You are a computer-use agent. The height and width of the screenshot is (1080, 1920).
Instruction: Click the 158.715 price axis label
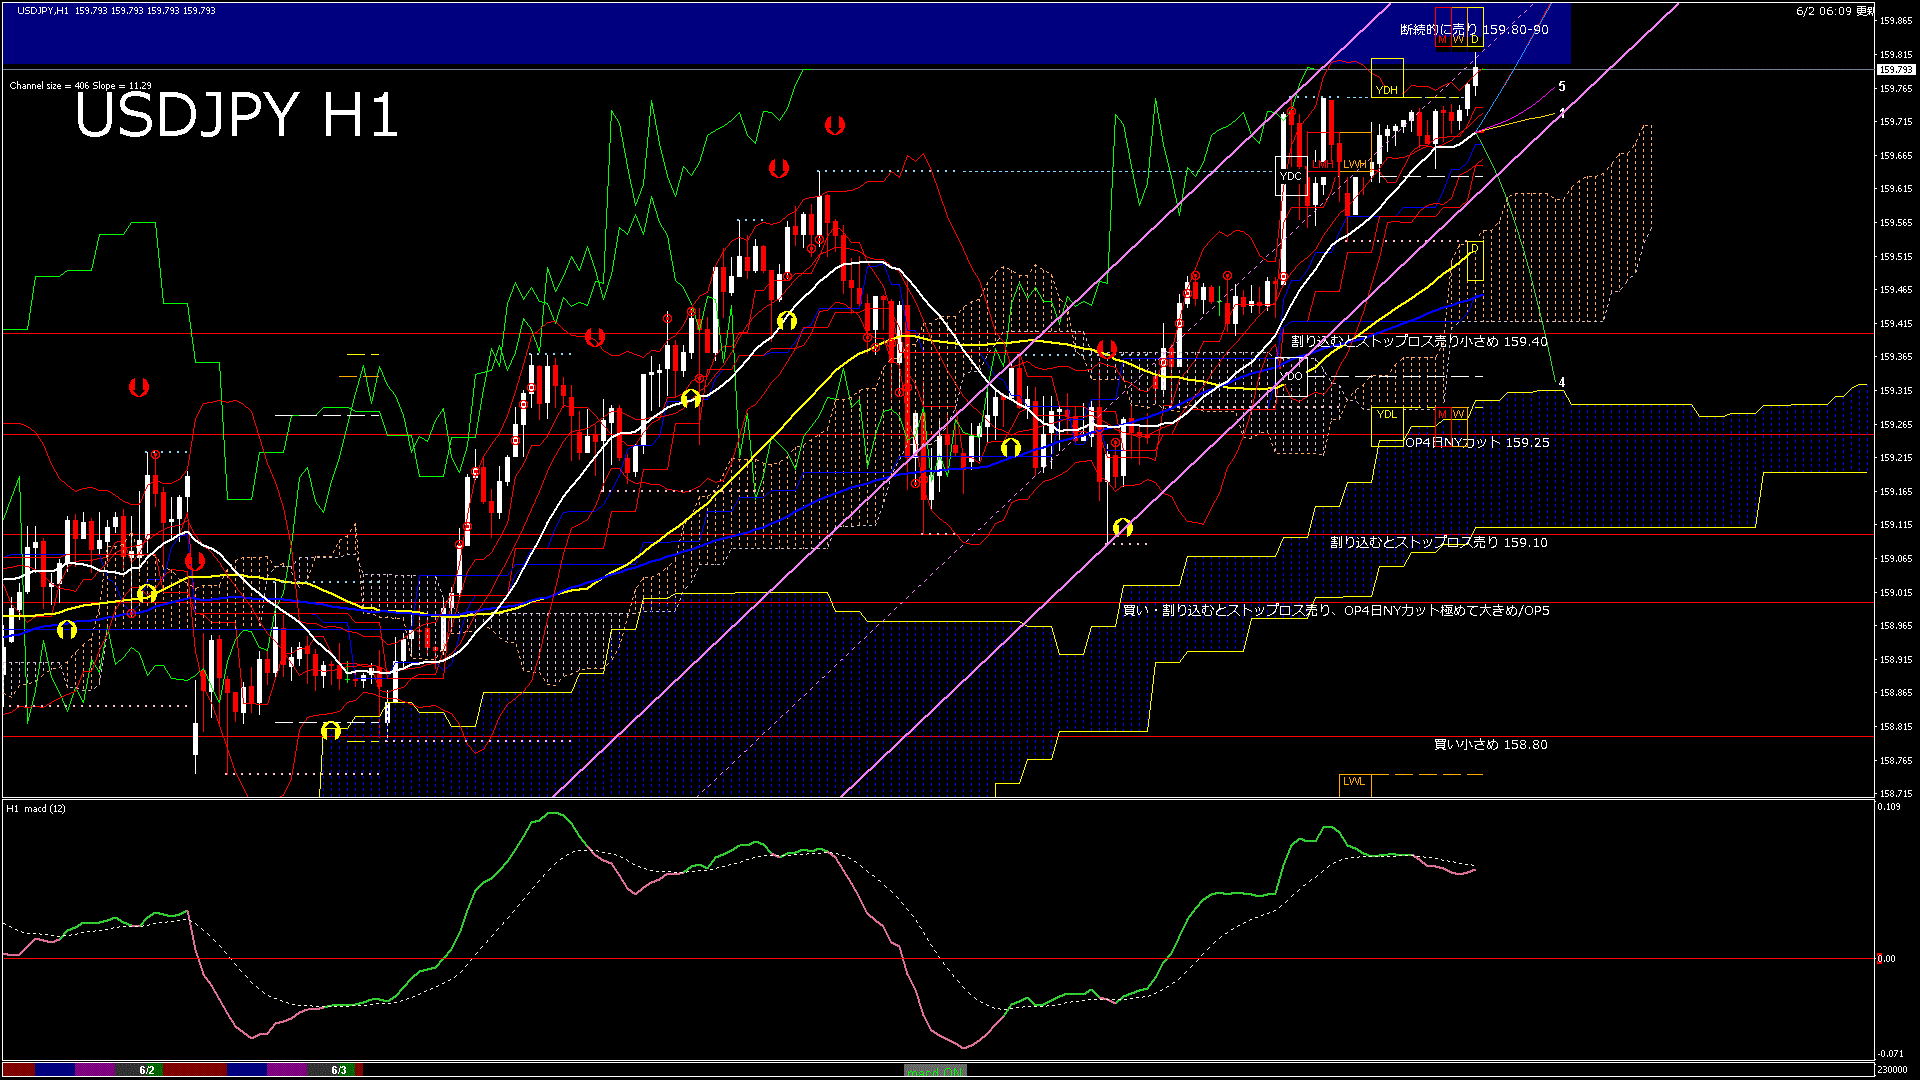1896,794
